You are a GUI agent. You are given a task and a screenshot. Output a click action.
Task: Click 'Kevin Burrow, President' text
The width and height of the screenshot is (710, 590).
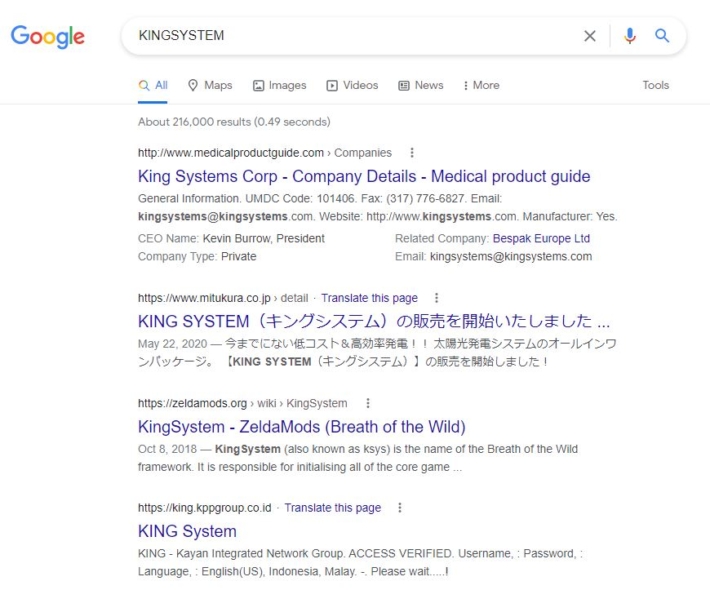[x=264, y=239]
